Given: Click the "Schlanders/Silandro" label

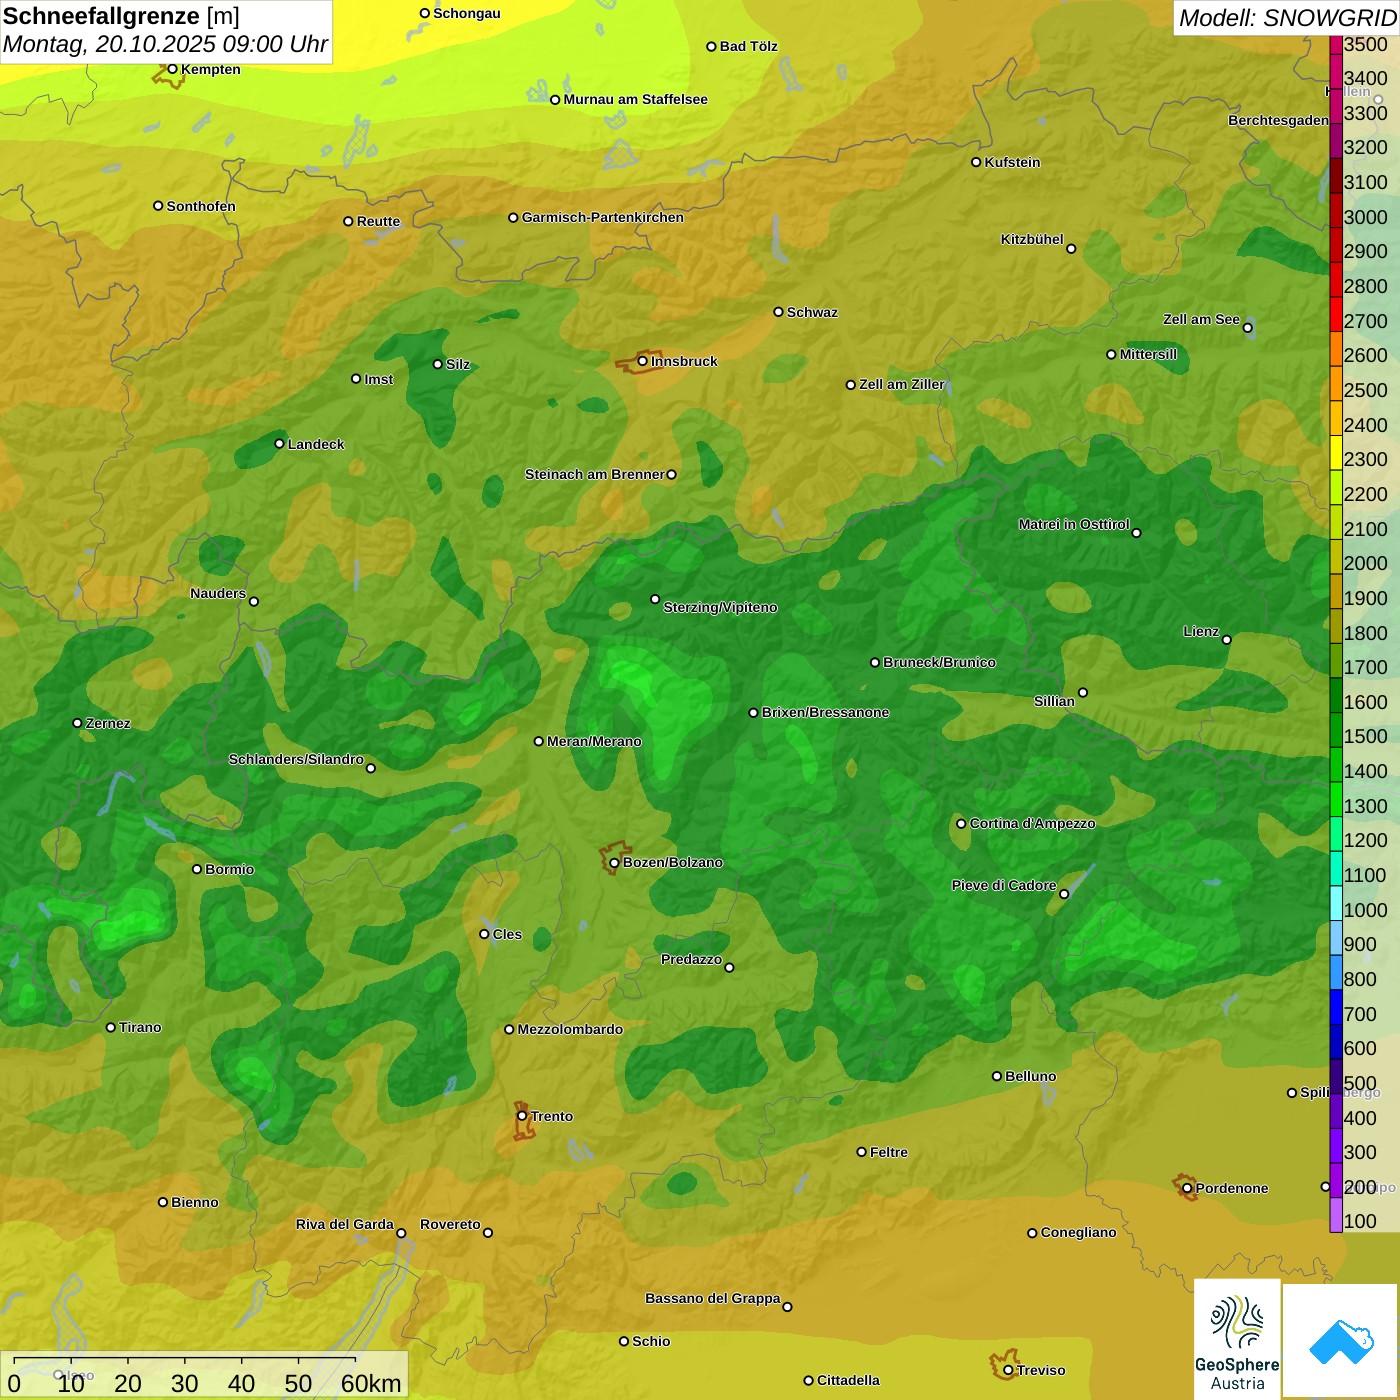Looking at the screenshot, I should tap(296, 759).
